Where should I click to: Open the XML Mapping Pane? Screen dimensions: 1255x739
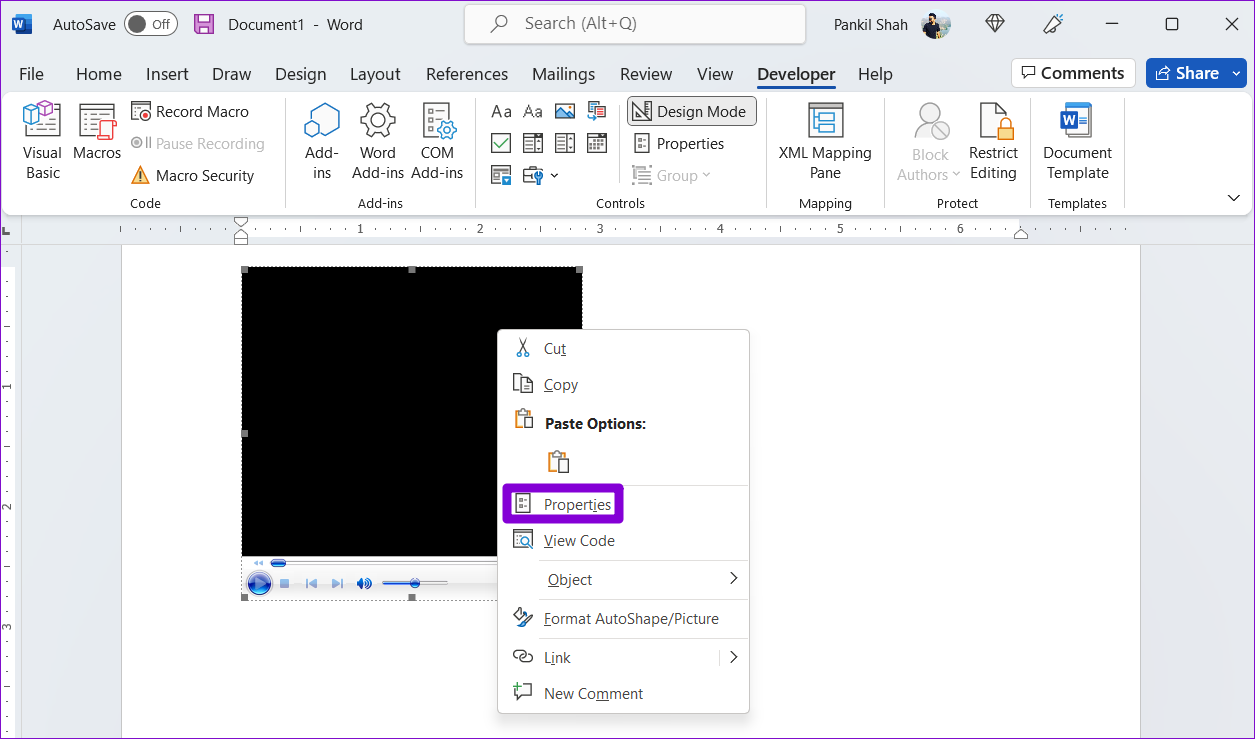[x=825, y=141]
